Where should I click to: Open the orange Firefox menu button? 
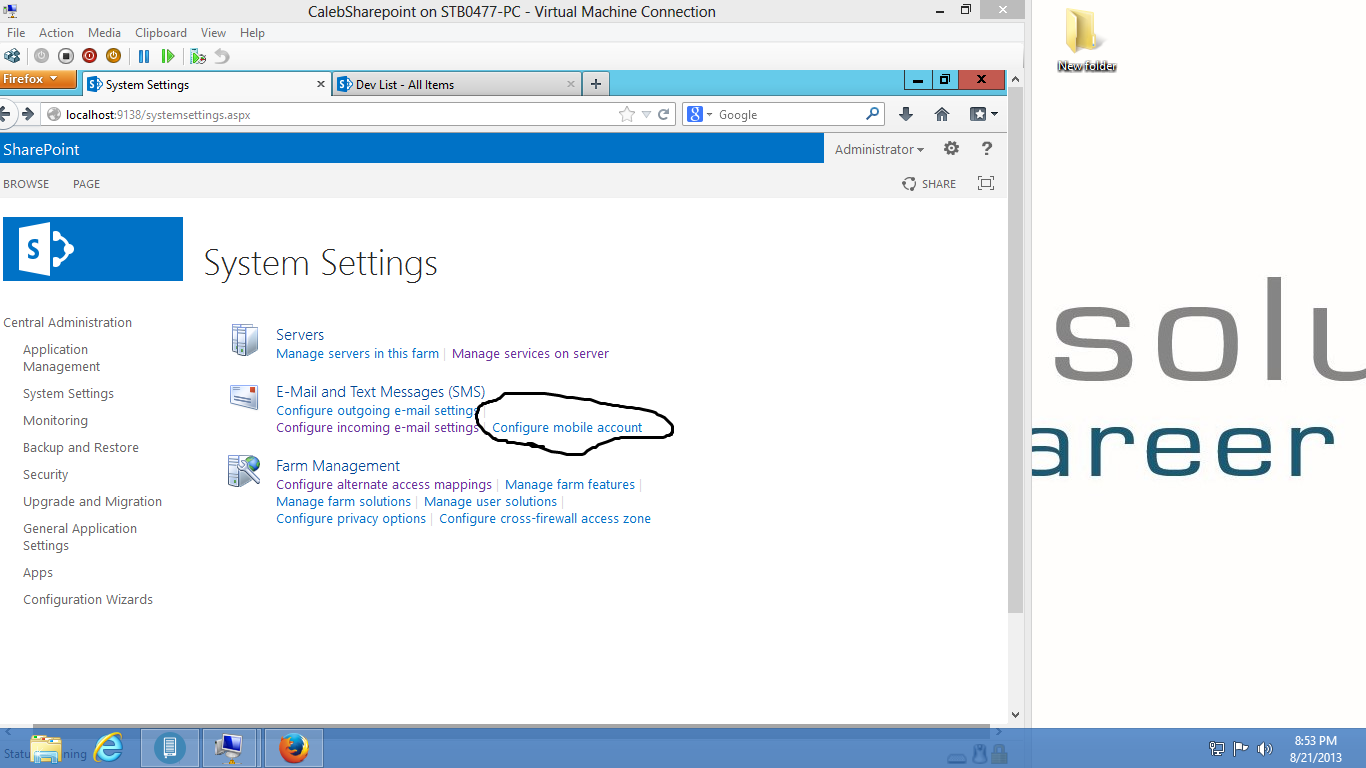click(38, 79)
